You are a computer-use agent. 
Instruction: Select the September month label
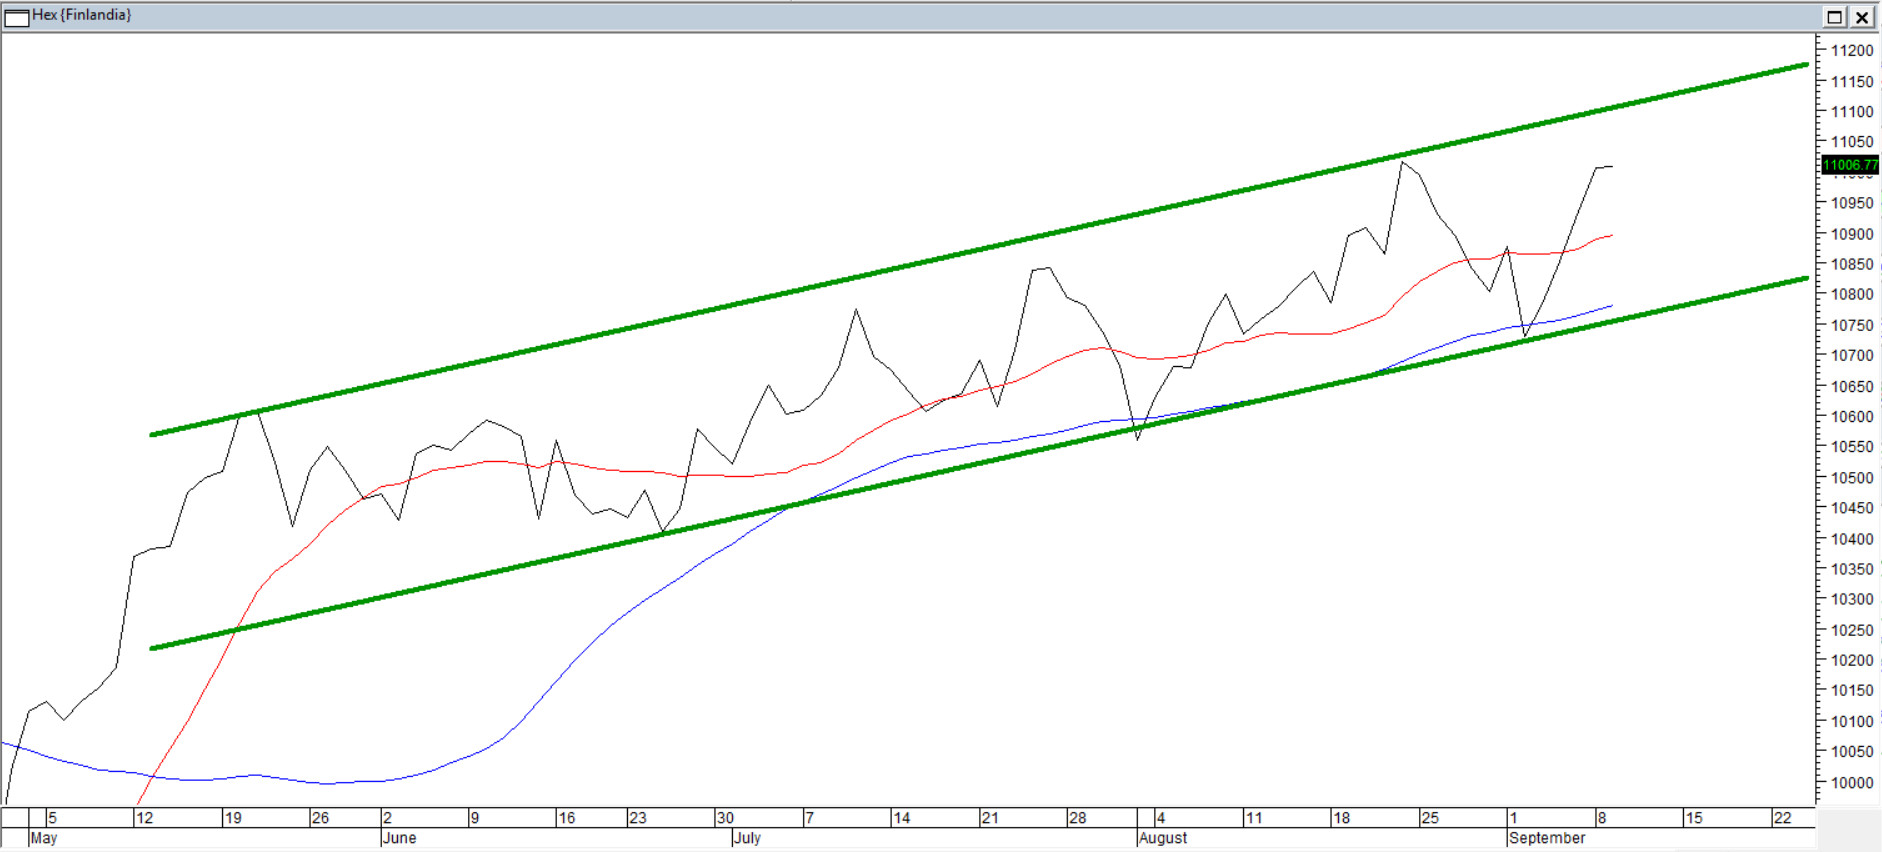pos(1547,838)
